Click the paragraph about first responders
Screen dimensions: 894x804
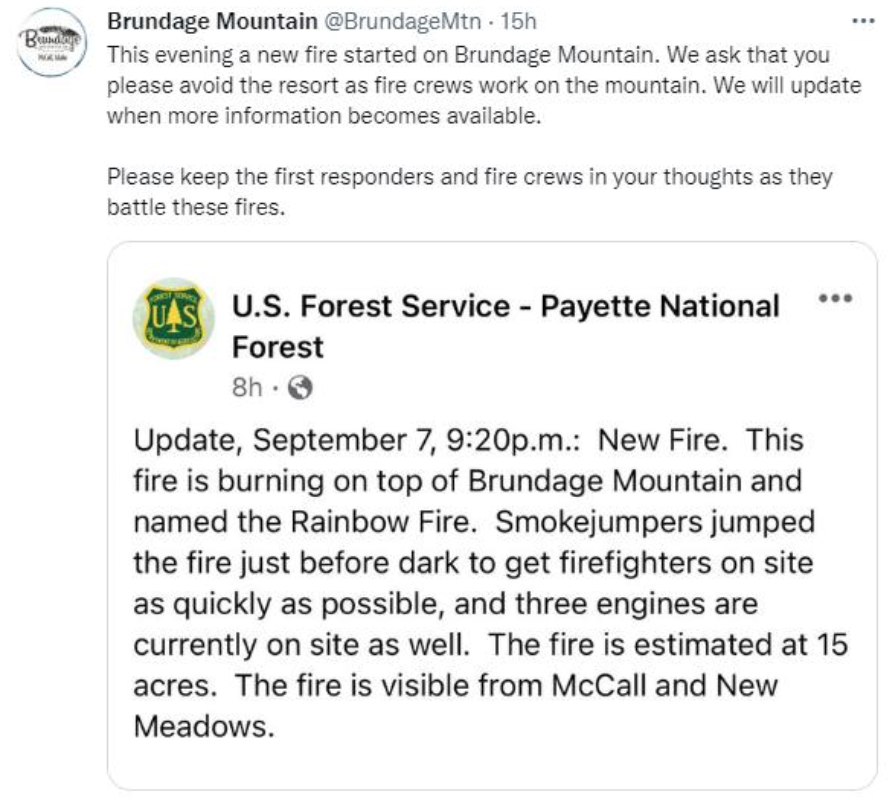pyautogui.click(x=470, y=192)
